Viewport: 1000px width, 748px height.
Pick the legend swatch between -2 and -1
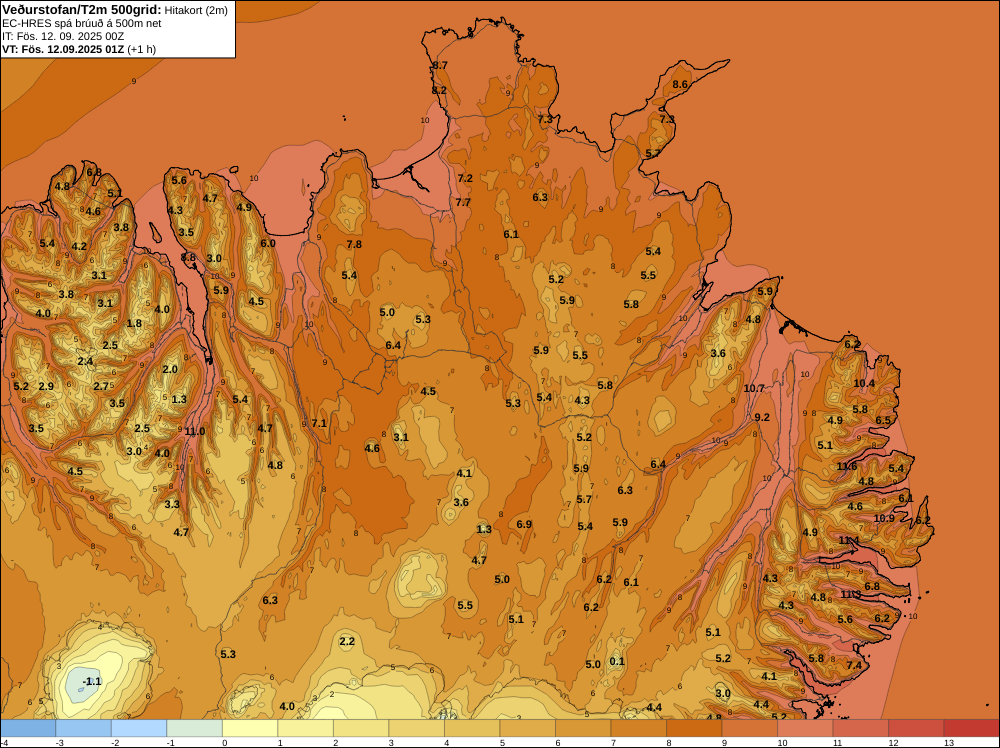click(x=139, y=728)
